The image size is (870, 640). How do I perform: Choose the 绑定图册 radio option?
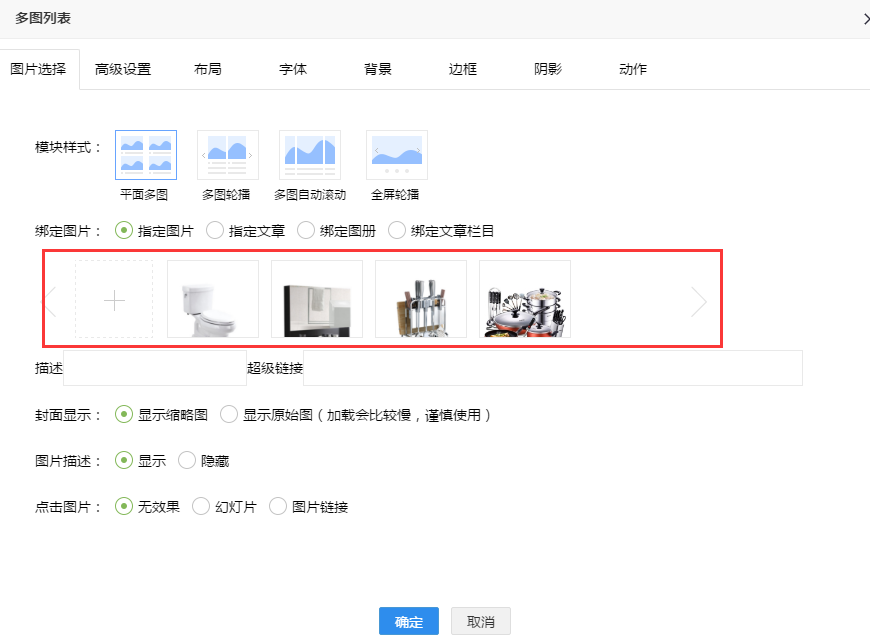[306, 231]
